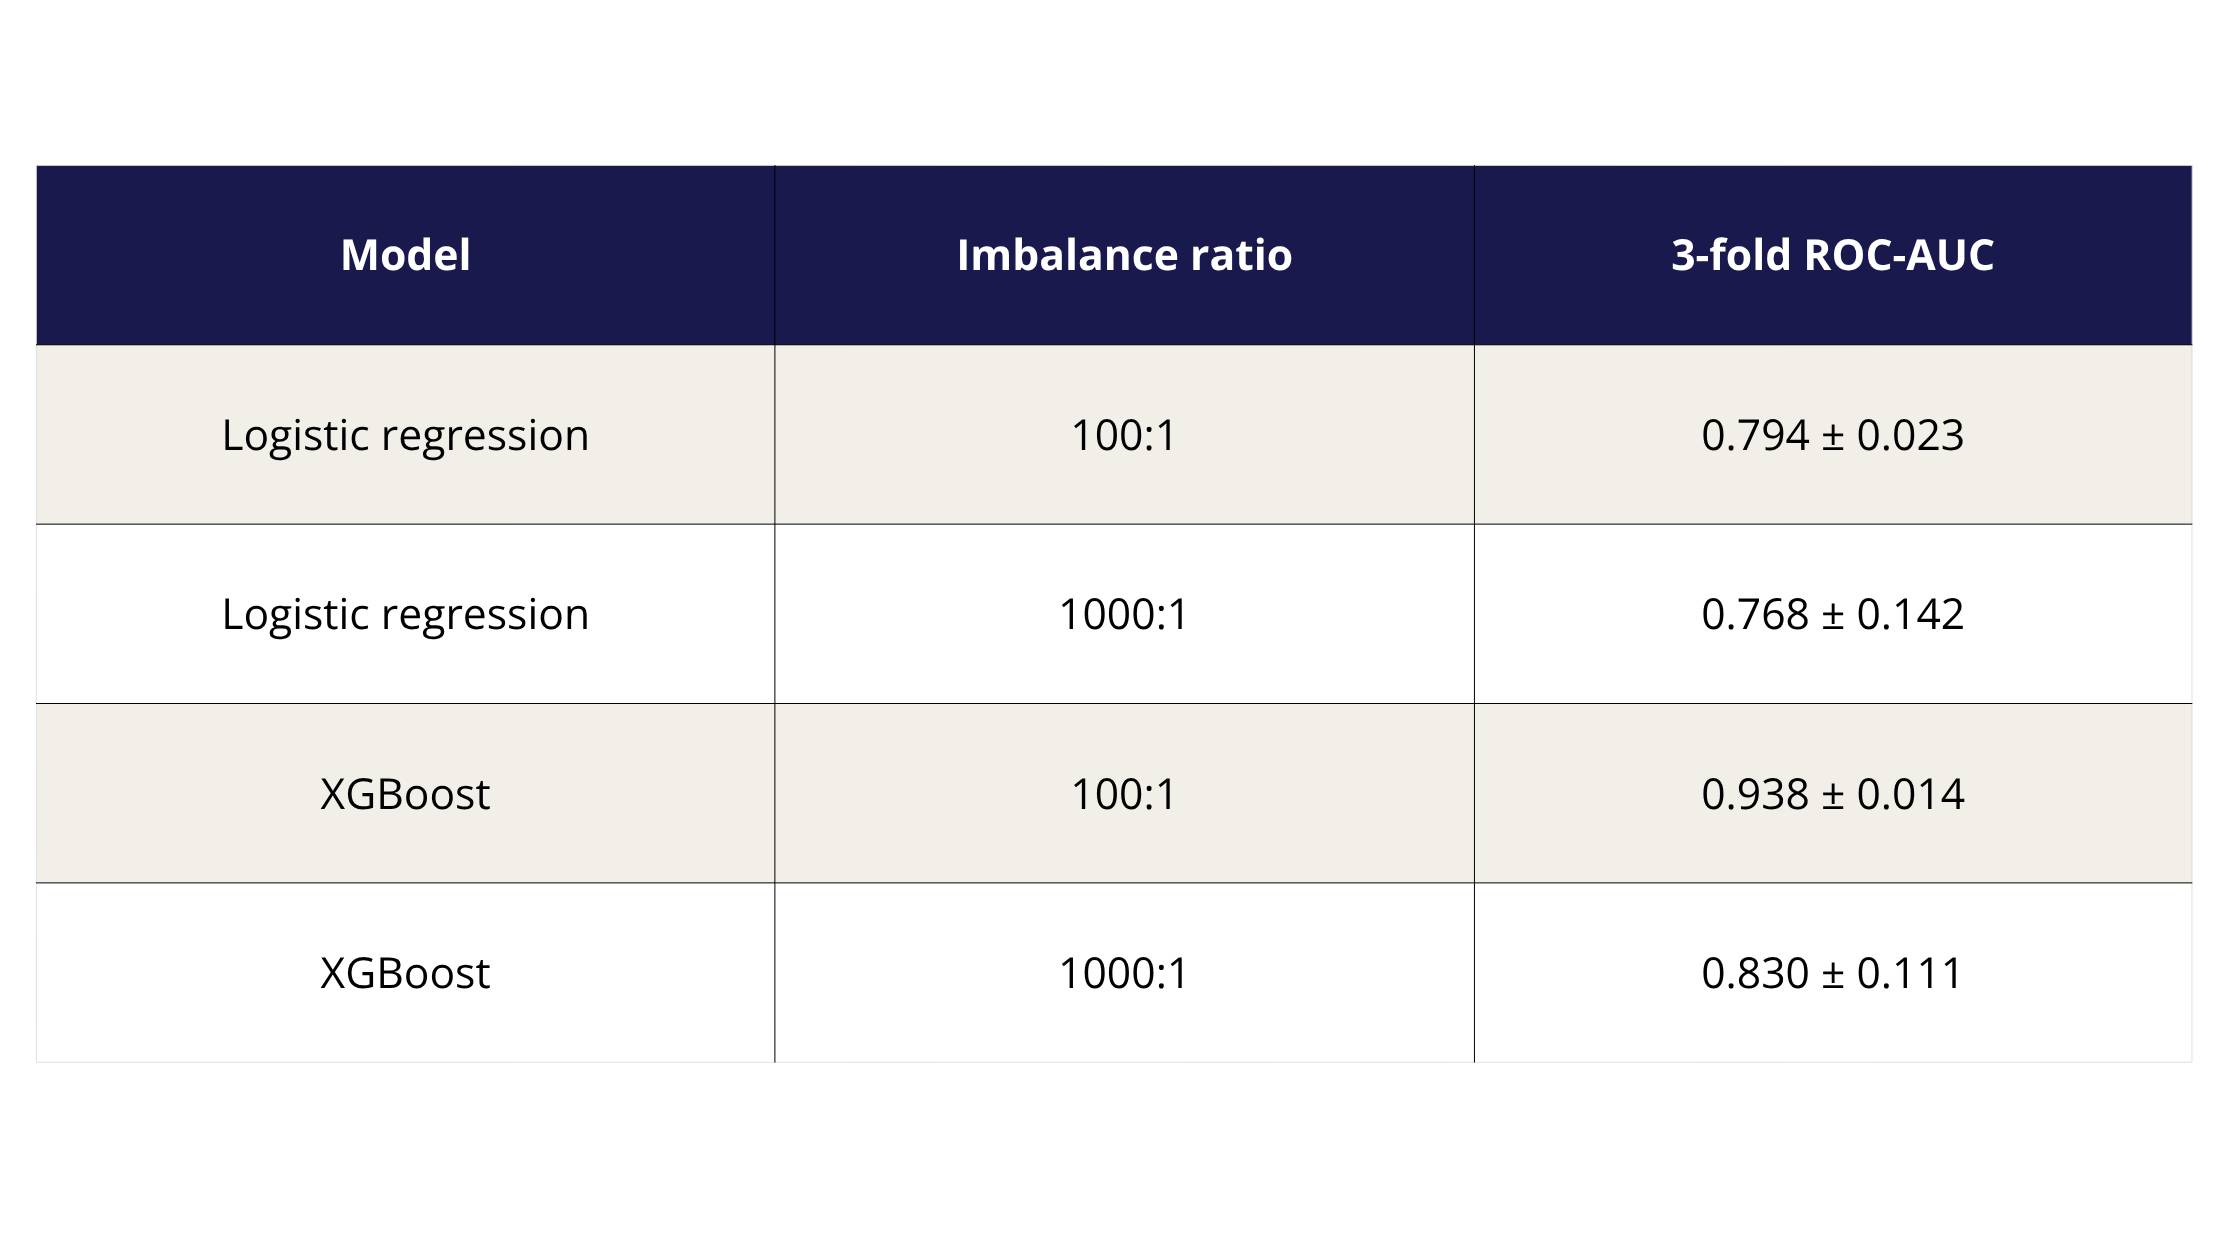This screenshot has width=2240, height=1260.
Task: Click the 100:1 ratio for Logistic regression
Action: (x=1124, y=435)
